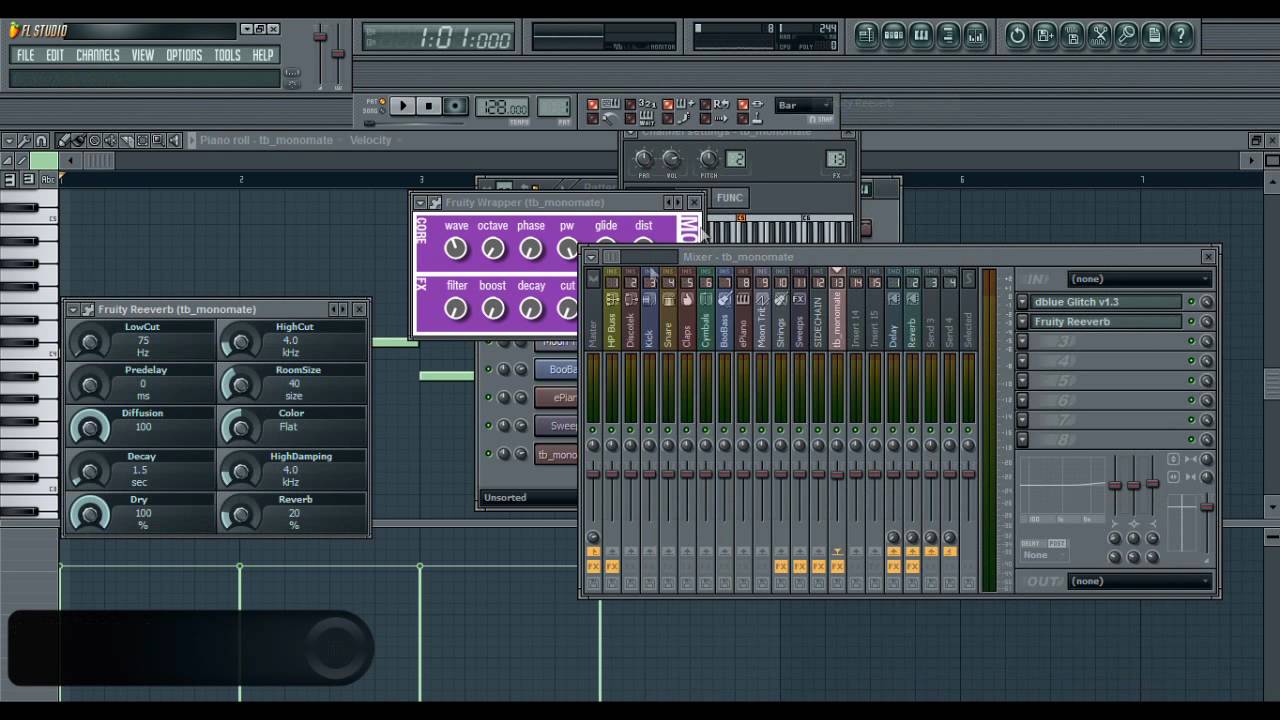Screen dimensions: 1280x720
Task: Open the Bar snap dropdown
Action: point(804,105)
